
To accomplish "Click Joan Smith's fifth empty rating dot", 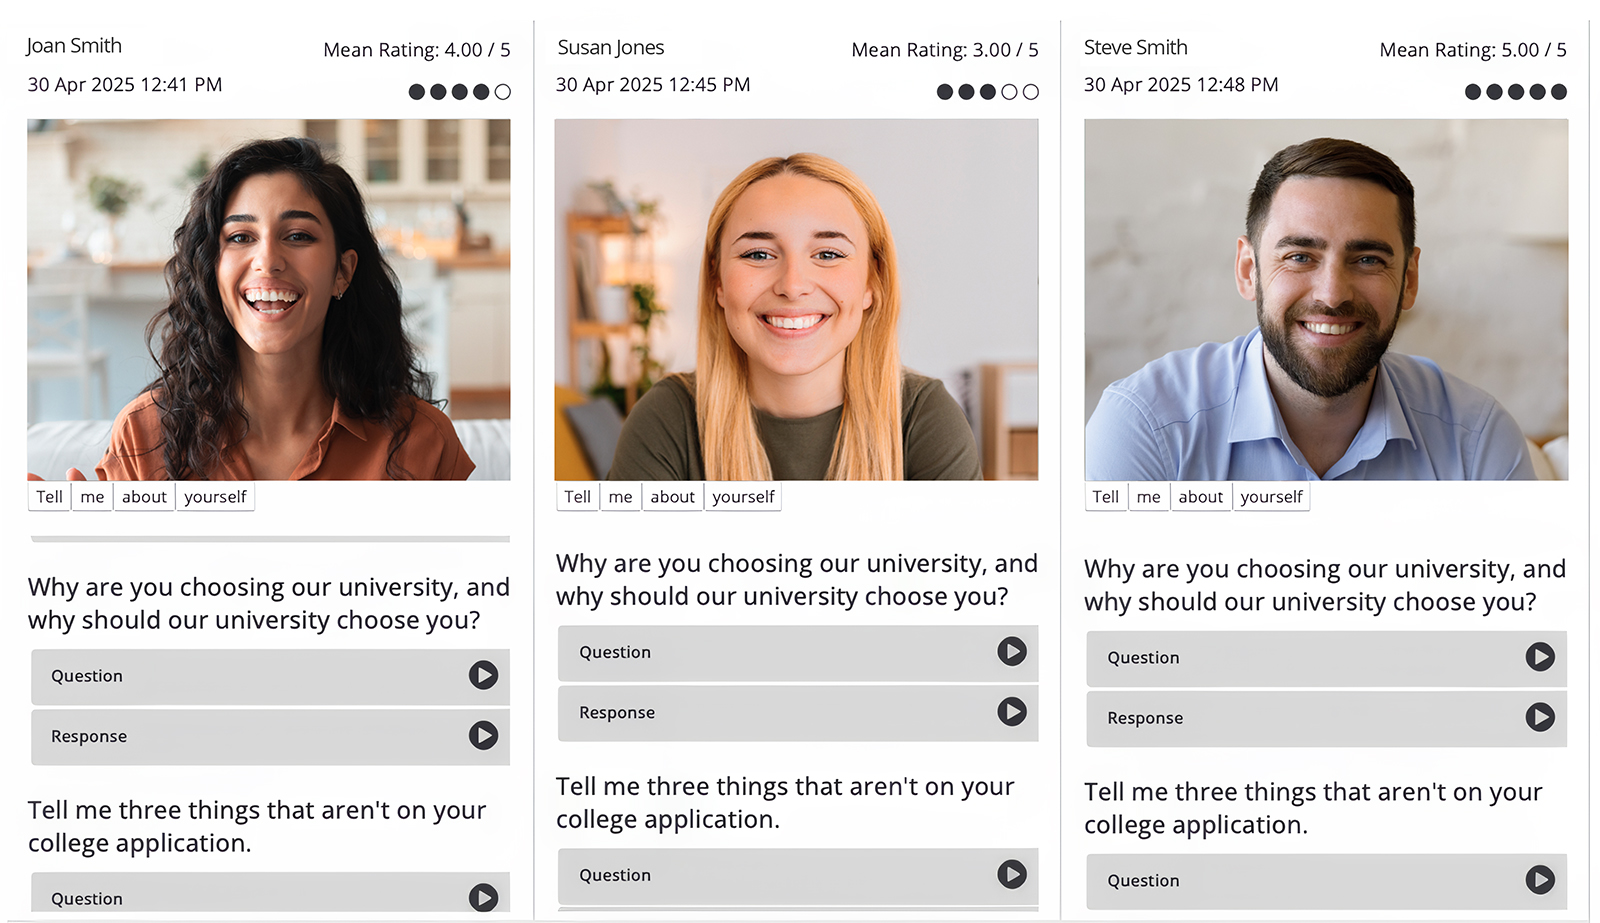I will point(503,92).
